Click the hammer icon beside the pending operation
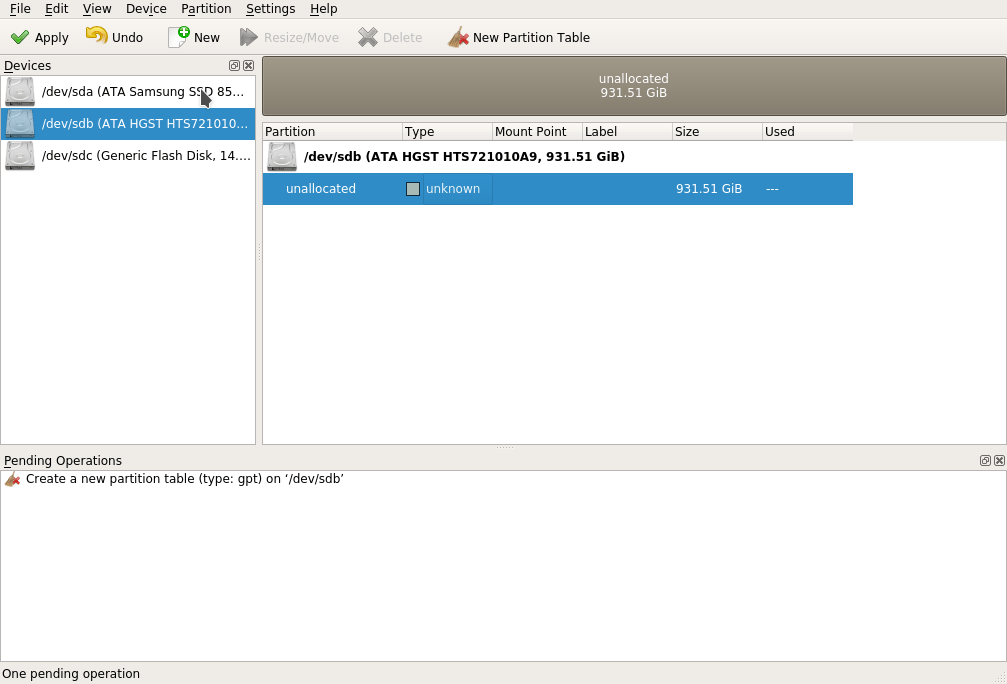Screen dimensions: 1007x684 [12, 479]
